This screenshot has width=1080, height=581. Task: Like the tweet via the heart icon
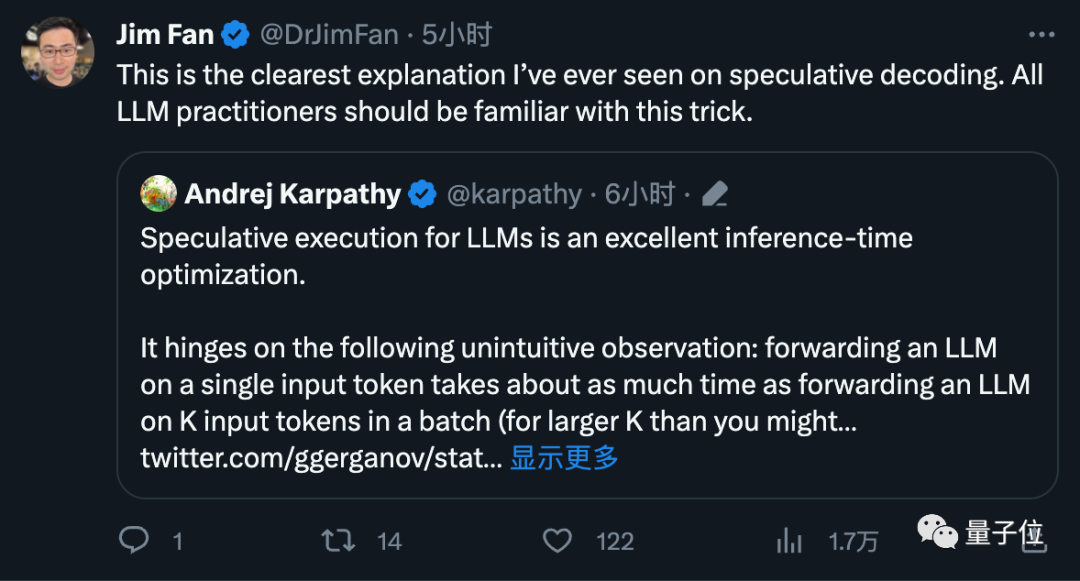click(x=557, y=541)
